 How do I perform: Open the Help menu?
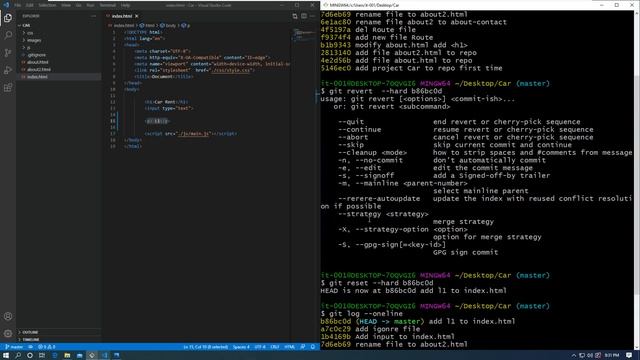coord(125,5)
